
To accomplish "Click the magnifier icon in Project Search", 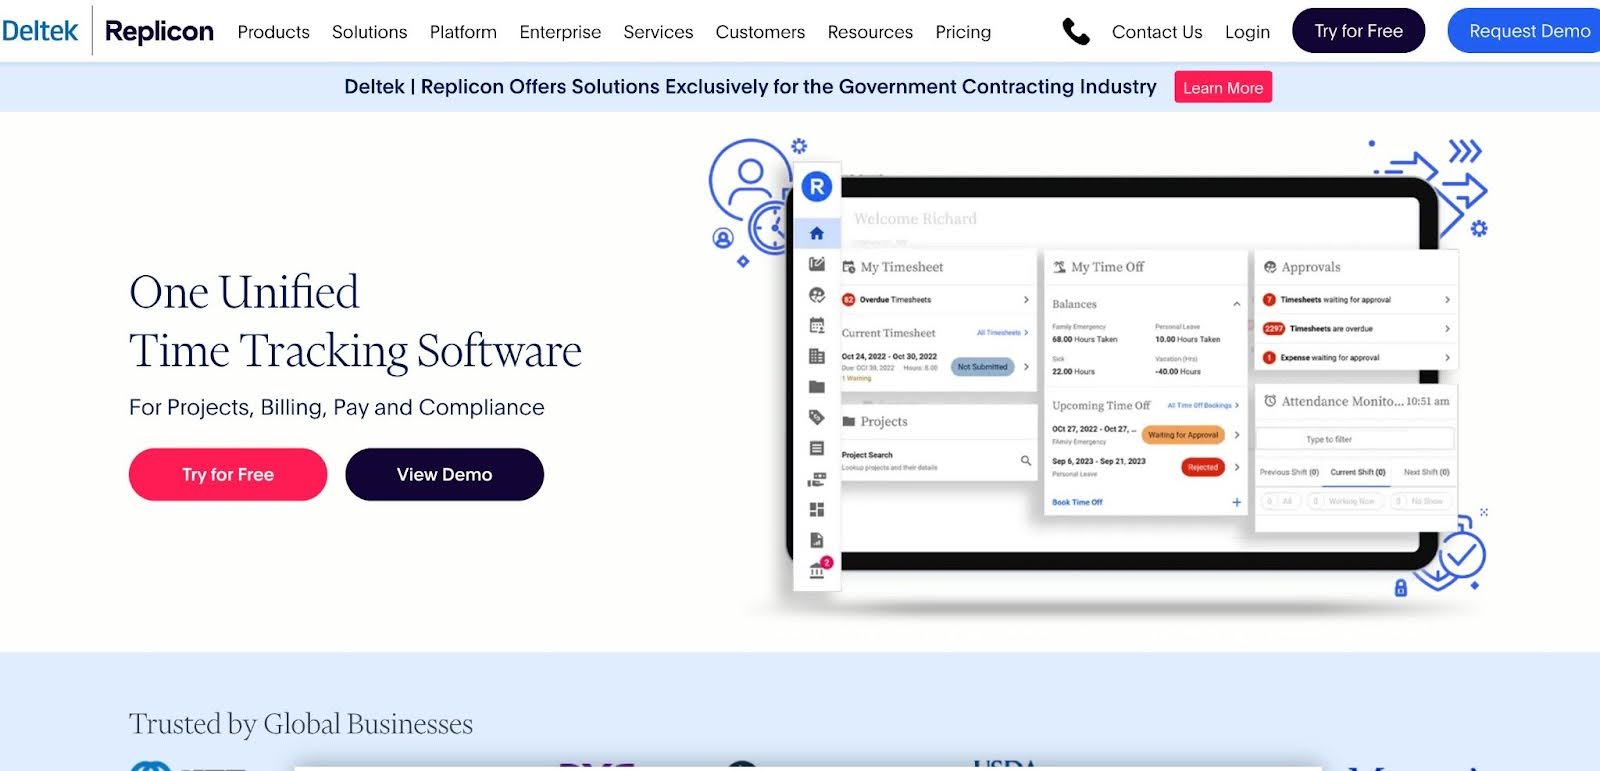I will 1026,460.
